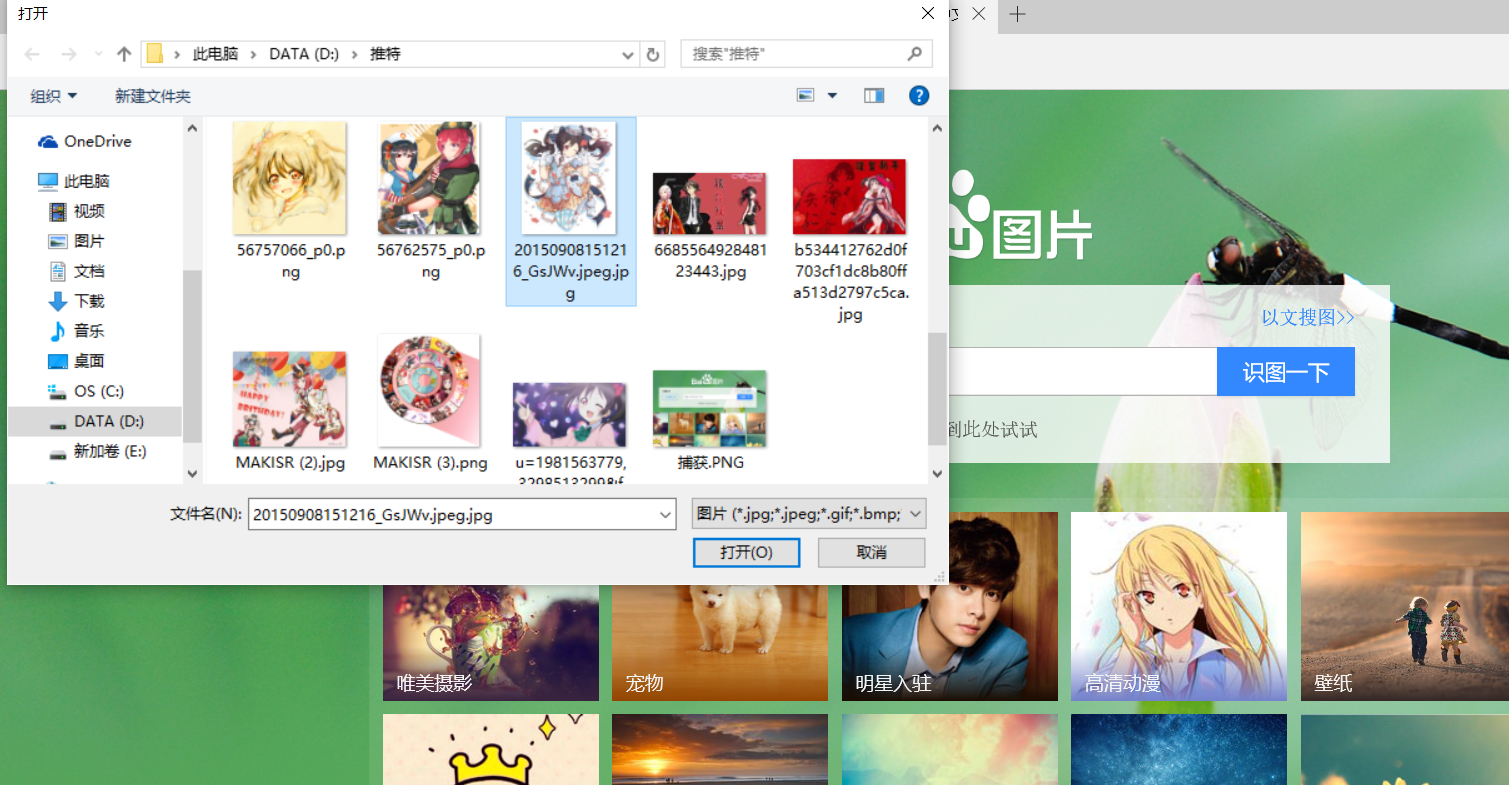Select the OS (C:) drive
The width and height of the screenshot is (1509, 785).
[86, 391]
